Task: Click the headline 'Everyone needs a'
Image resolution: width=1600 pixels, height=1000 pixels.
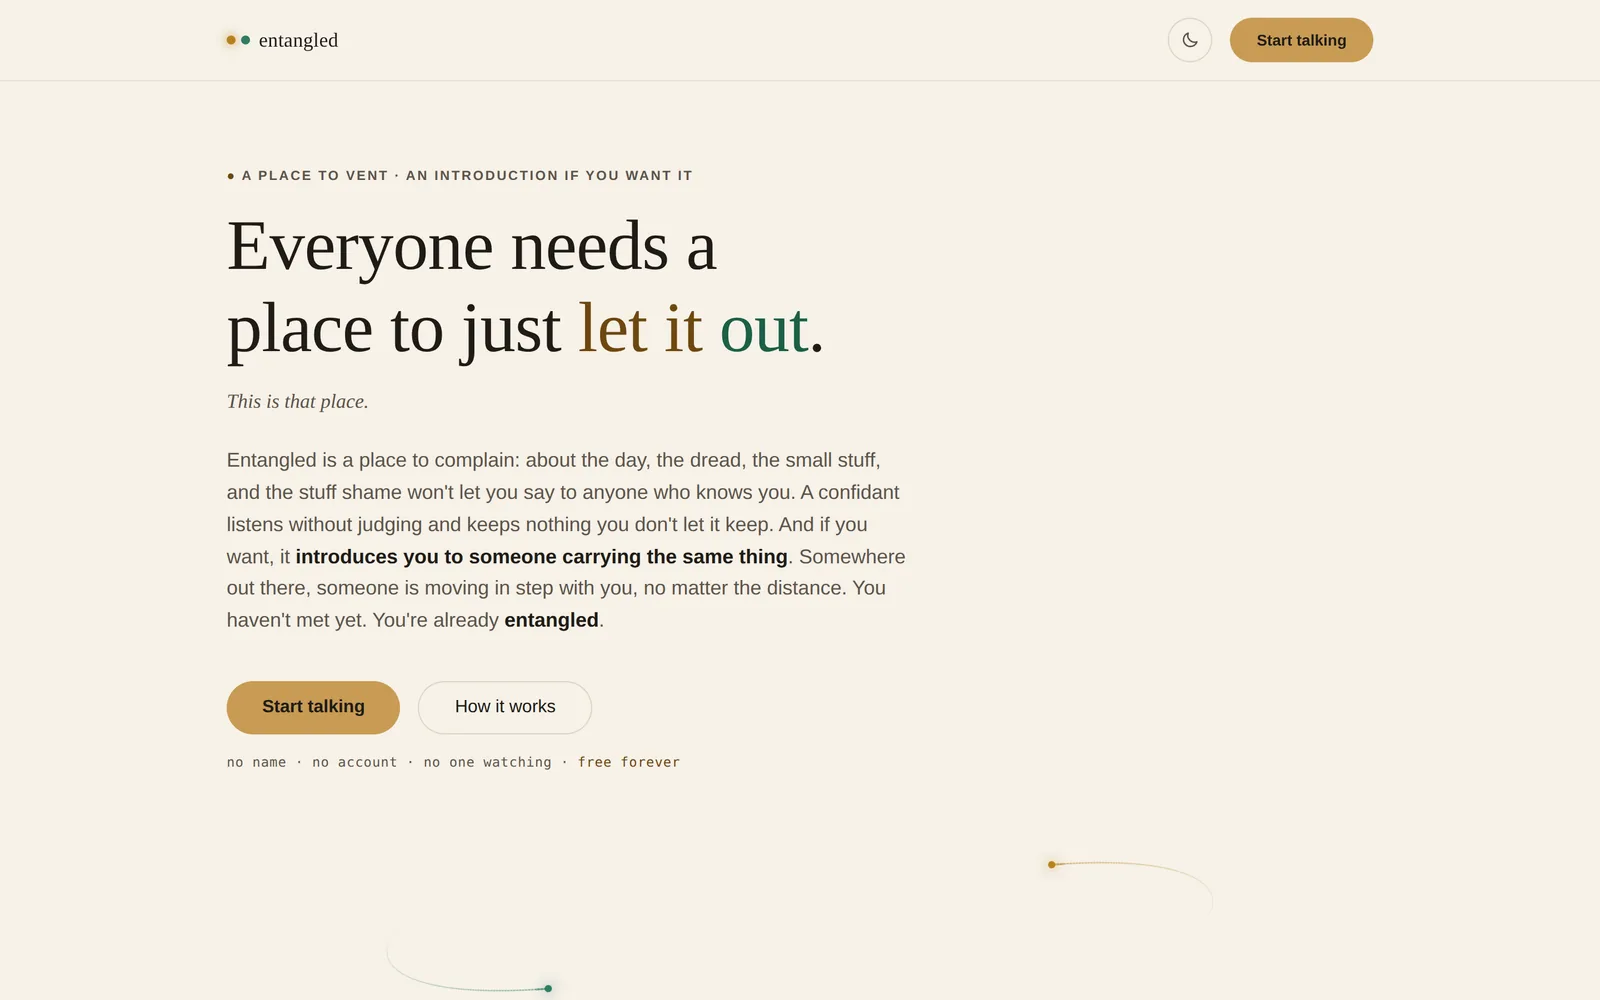Action: point(472,247)
